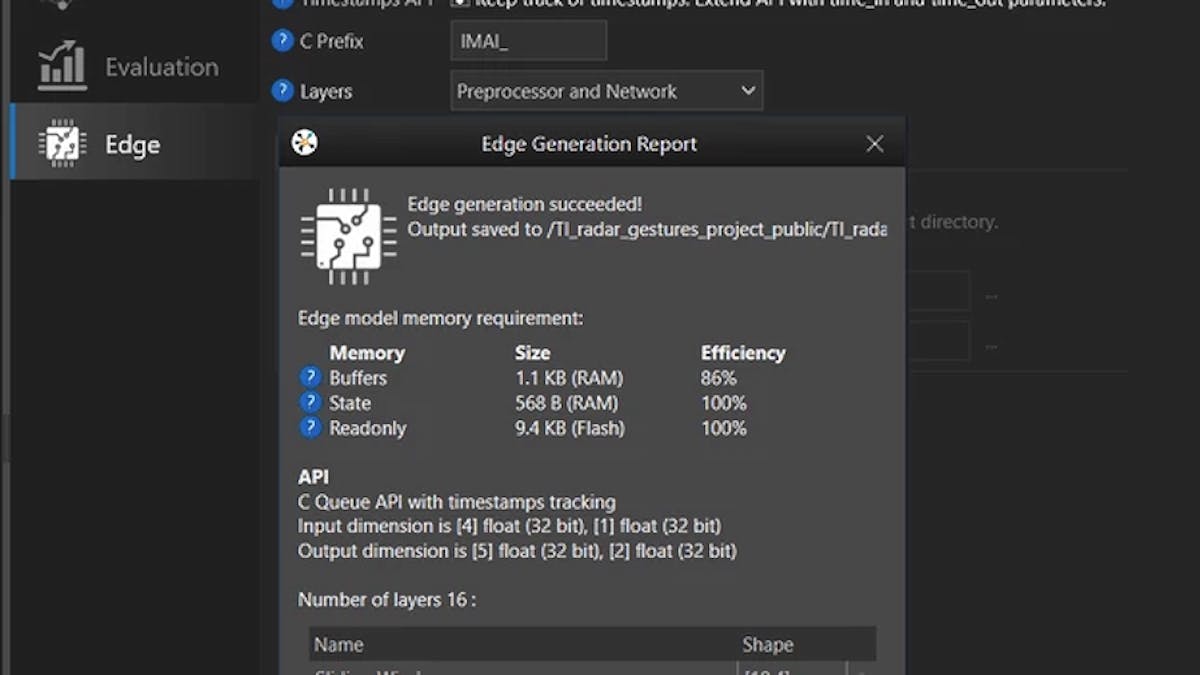
Task: Switch to the Edge tab label
Action: click(133, 145)
